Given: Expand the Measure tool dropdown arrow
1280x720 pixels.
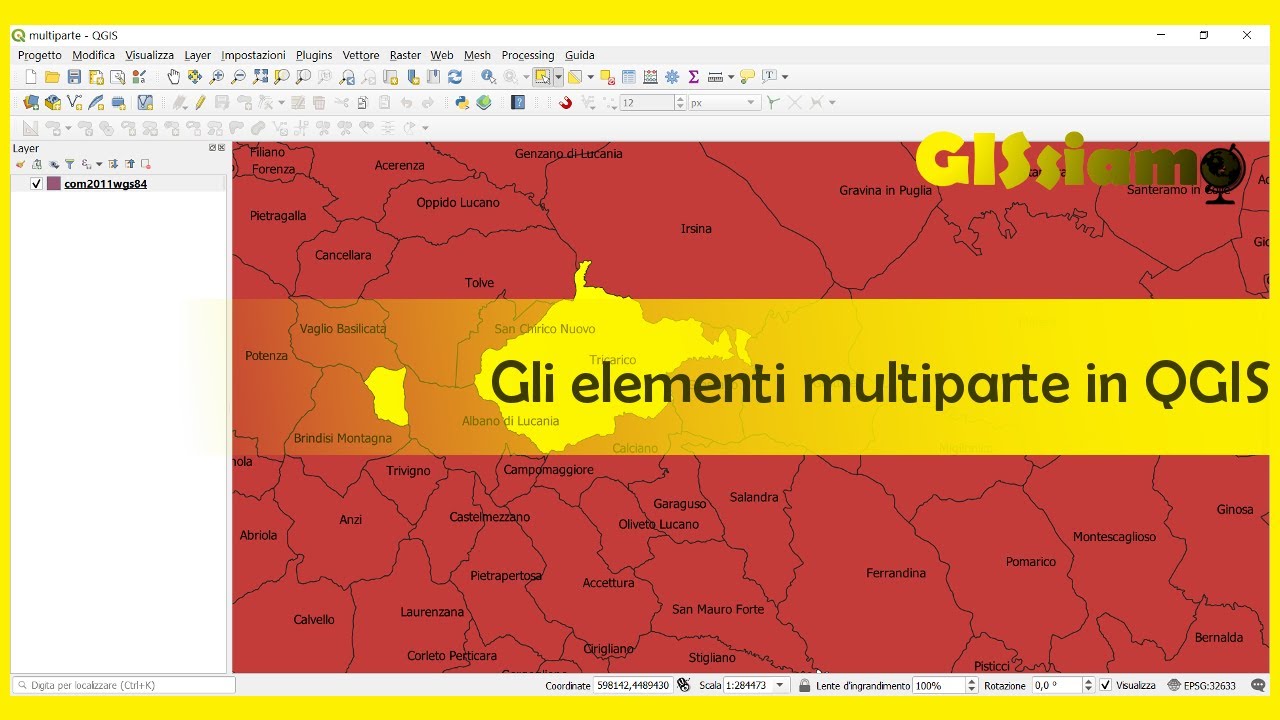Looking at the screenshot, I should (731, 77).
